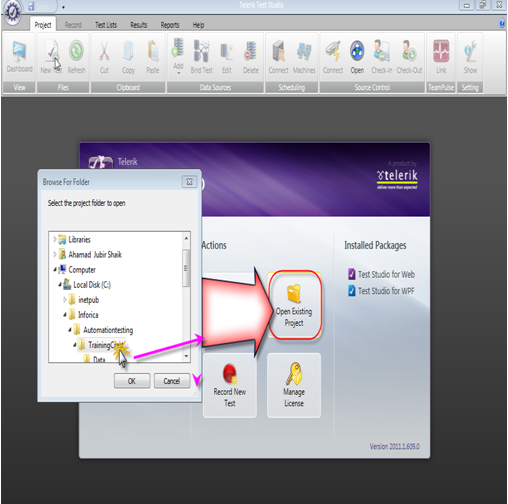This screenshot has width=508, height=504.
Task: Expand the inetpub folder node
Action: (x=65, y=299)
